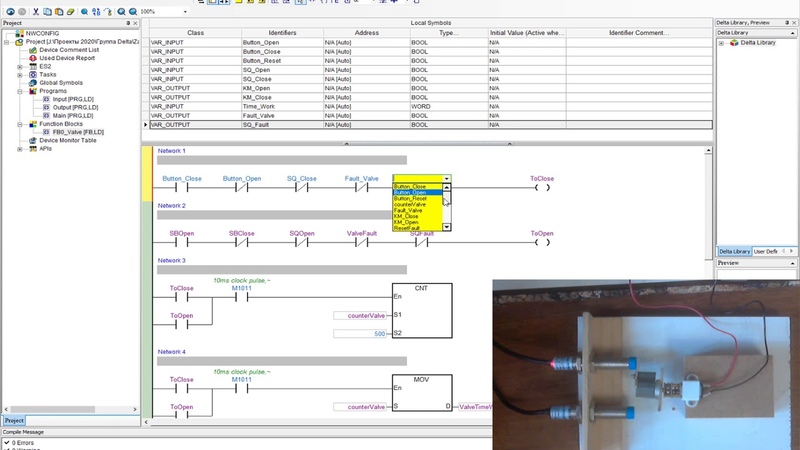Expand the Delta Library tree node
Screen dimensions: 800x450
(721, 43)
